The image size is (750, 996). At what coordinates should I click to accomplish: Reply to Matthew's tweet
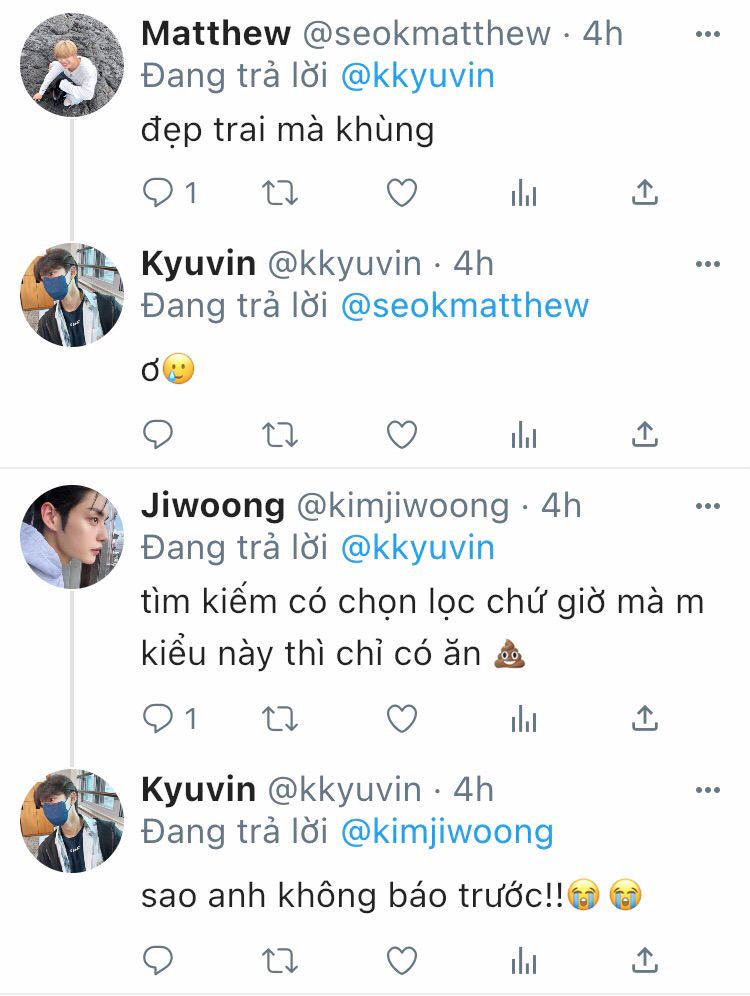[158, 192]
